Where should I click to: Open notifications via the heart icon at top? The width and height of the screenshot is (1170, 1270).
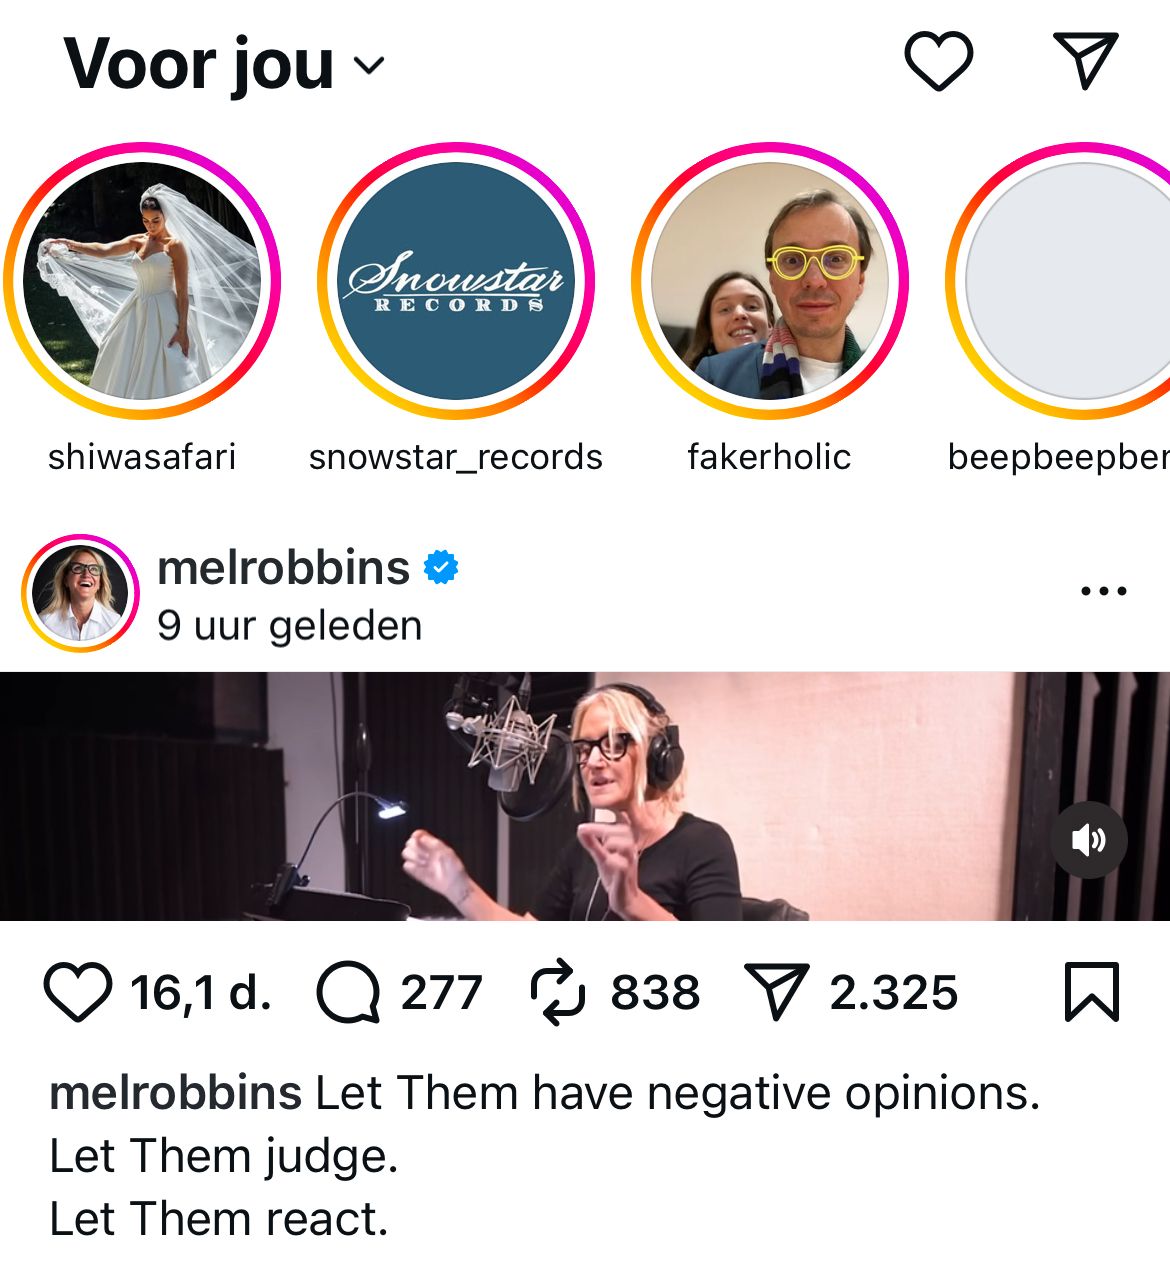click(x=938, y=61)
